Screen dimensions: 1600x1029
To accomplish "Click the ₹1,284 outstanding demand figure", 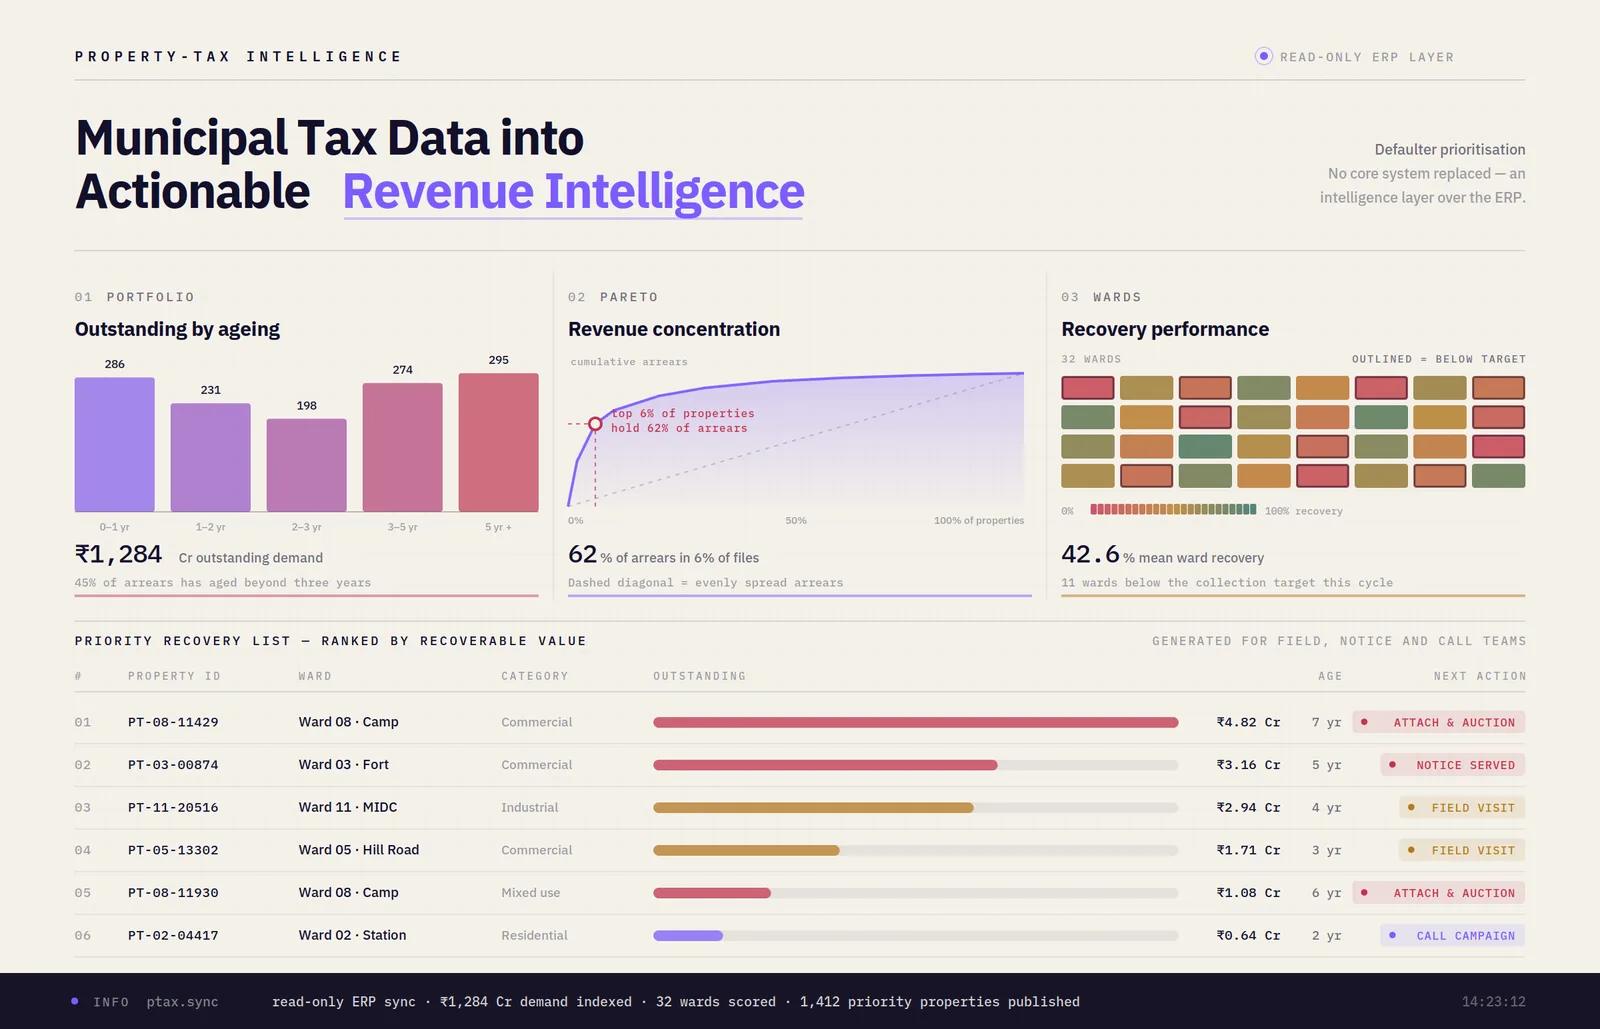I will pos(118,554).
